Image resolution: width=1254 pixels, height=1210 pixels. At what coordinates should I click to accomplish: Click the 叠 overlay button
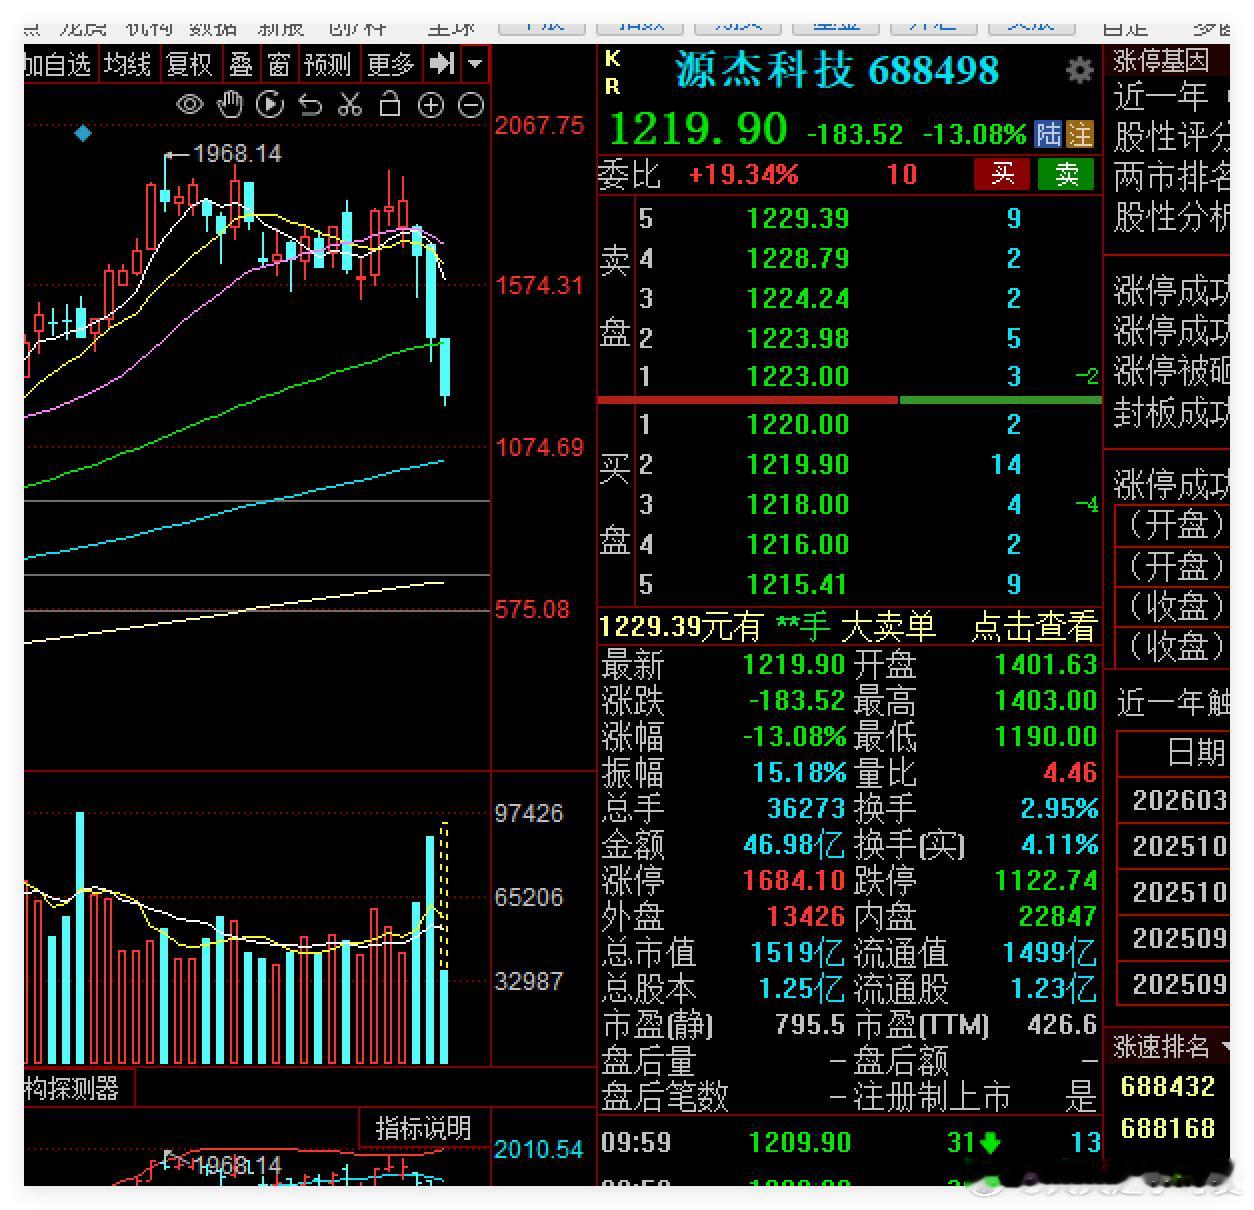[x=241, y=65]
